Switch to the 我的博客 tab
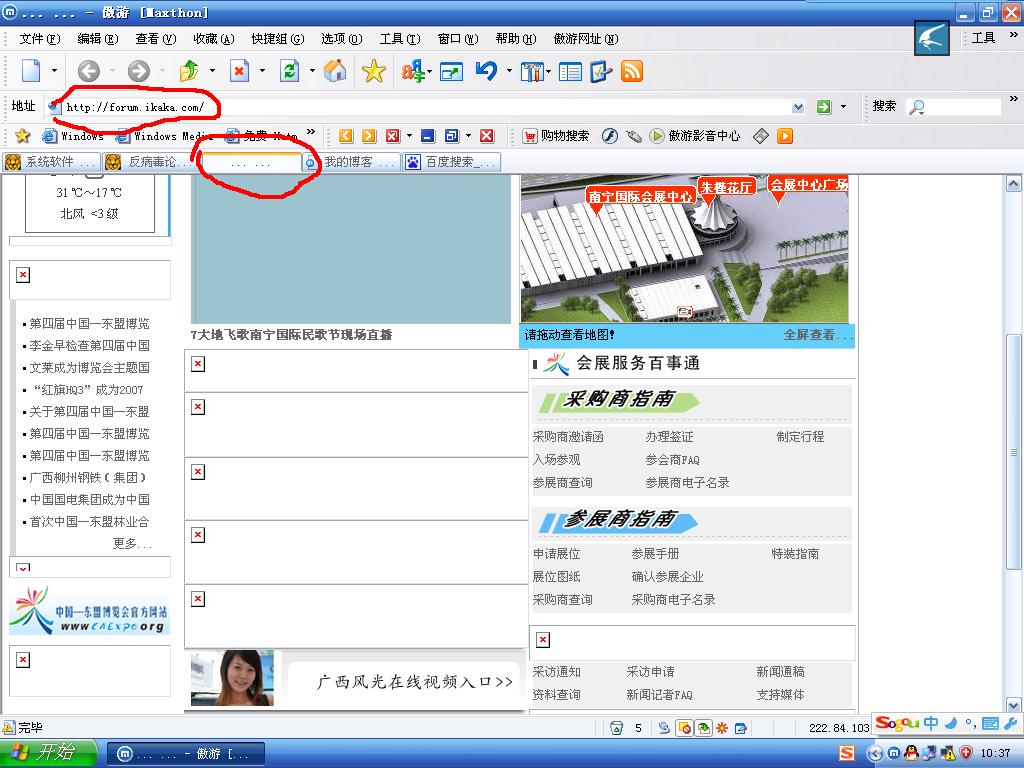This screenshot has width=1024, height=768. (351, 162)
